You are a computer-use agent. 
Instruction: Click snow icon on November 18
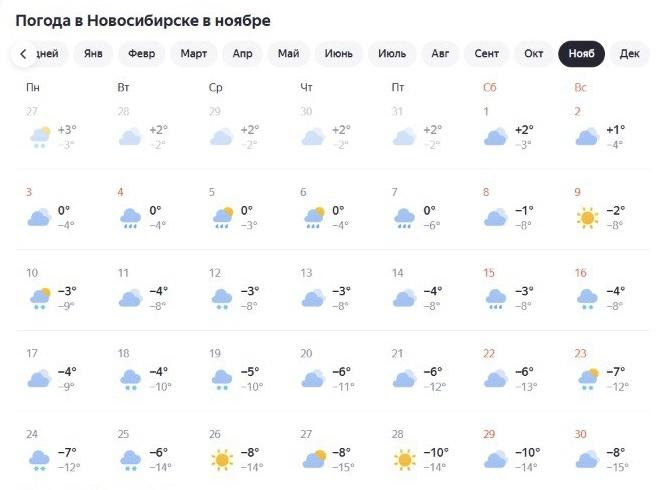click(x=130, y=379)
